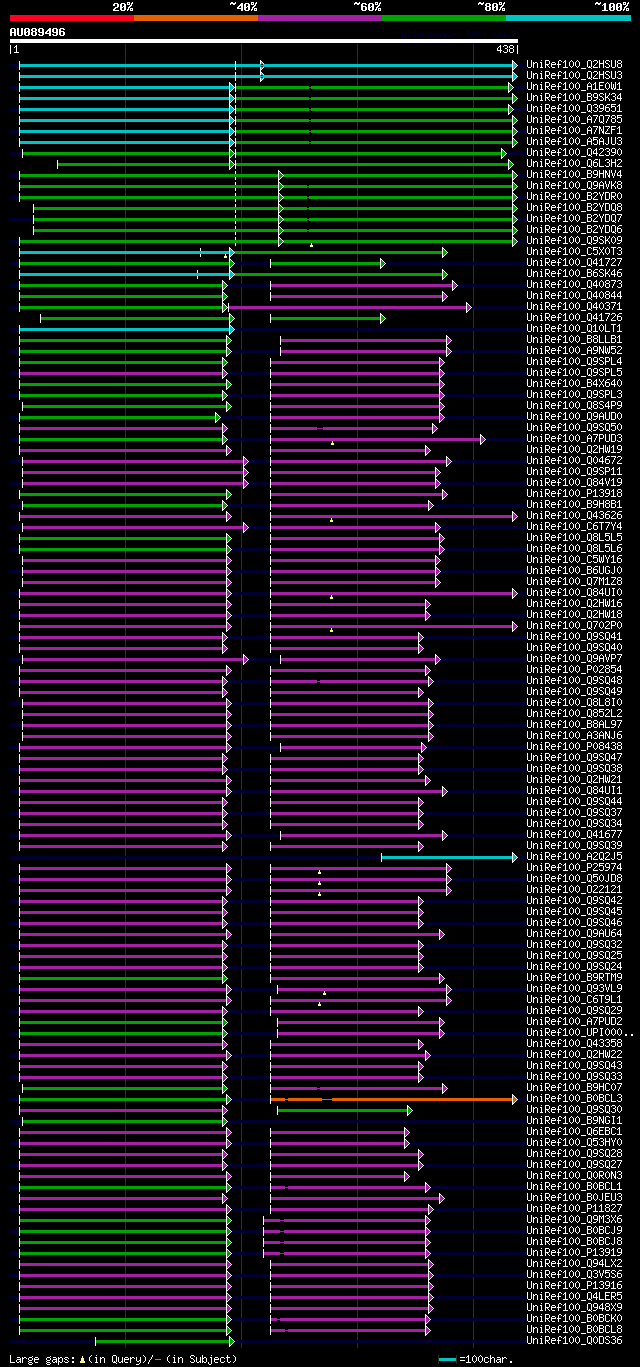
Task: Open the UniRef100_Q41727 entry
Action: (x=574, y=262)
